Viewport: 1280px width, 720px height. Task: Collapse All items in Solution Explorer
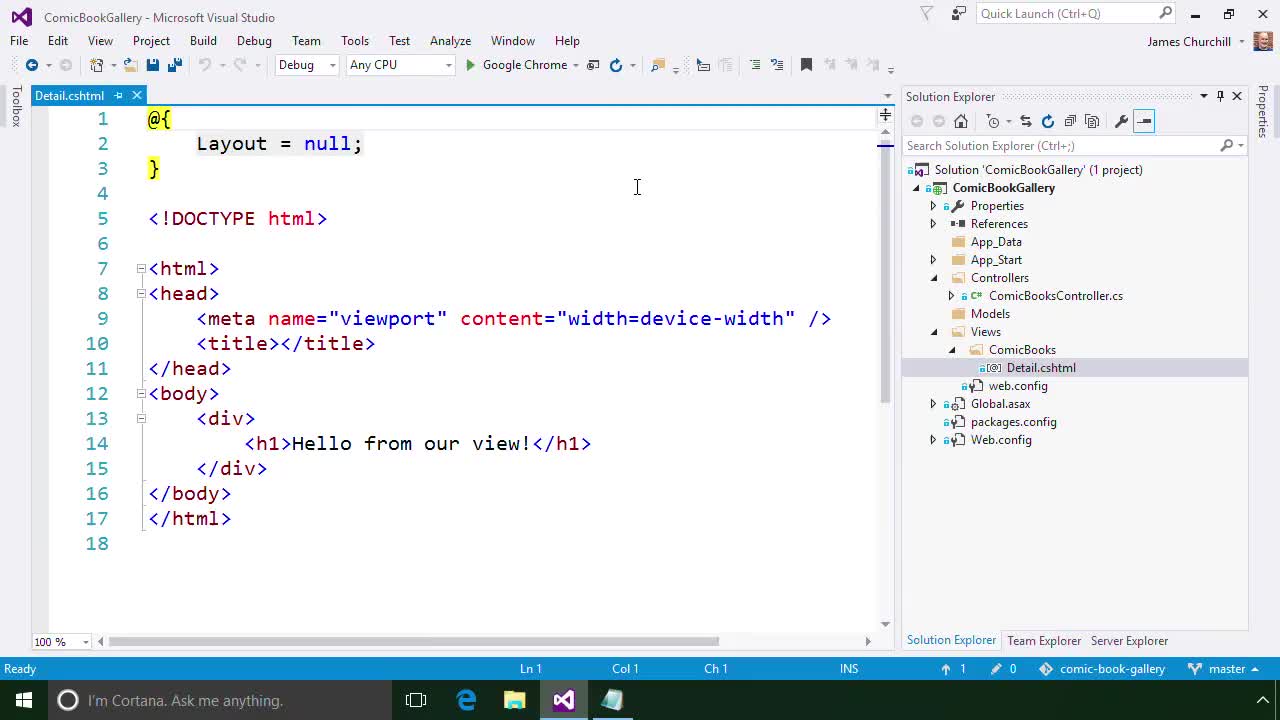pos(1071,122)
